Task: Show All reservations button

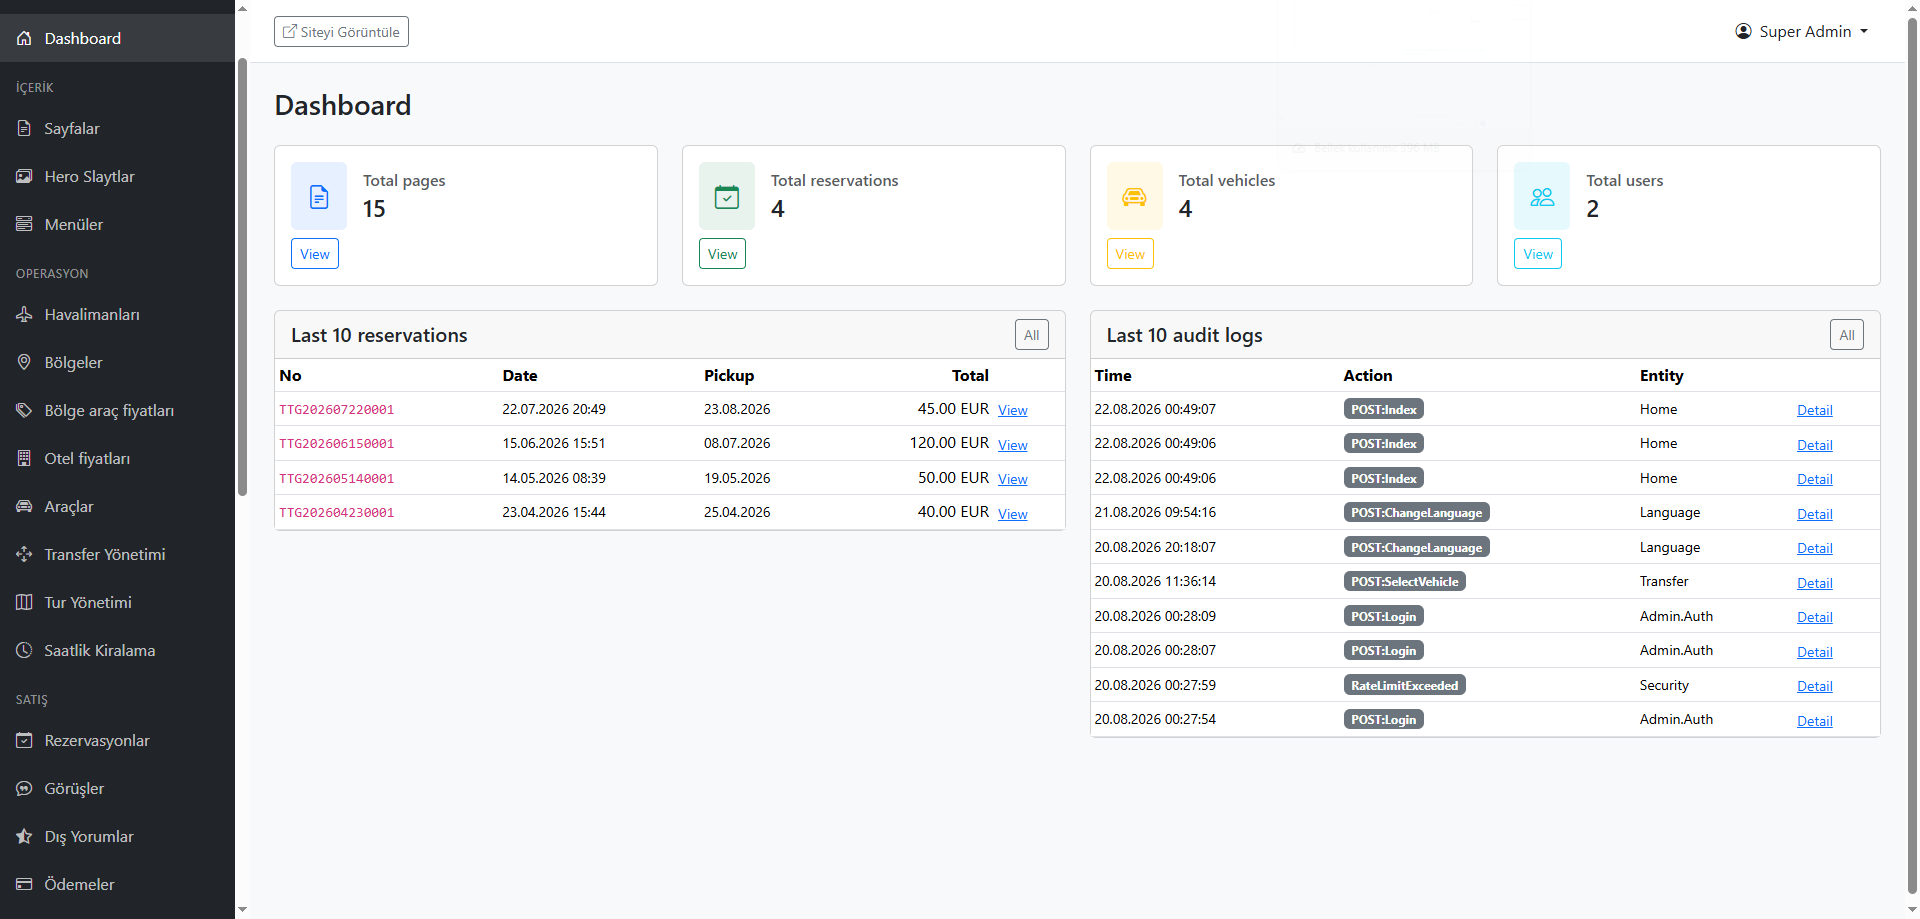Action: (x=1032, y=335)
